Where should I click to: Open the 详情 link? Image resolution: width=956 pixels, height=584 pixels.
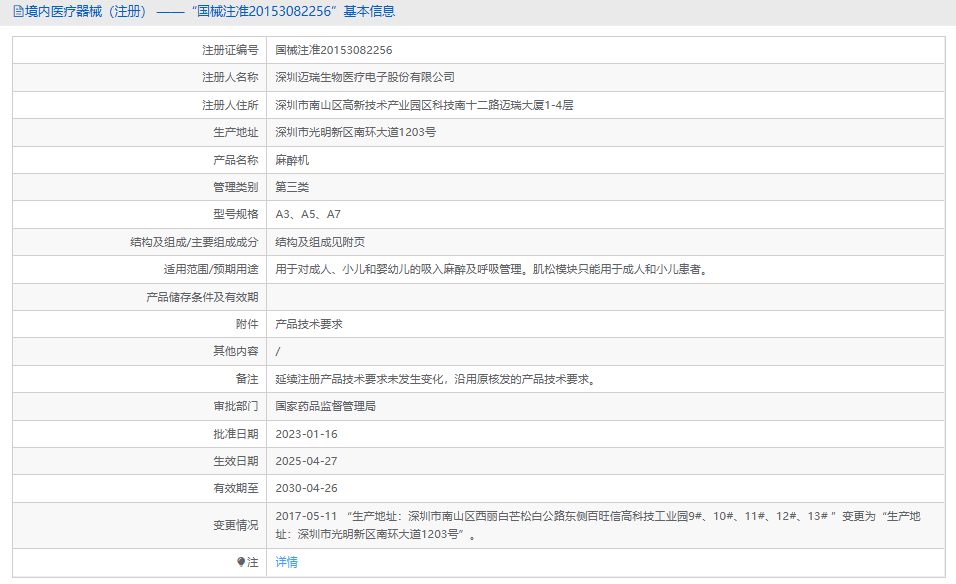coord(287,562)
